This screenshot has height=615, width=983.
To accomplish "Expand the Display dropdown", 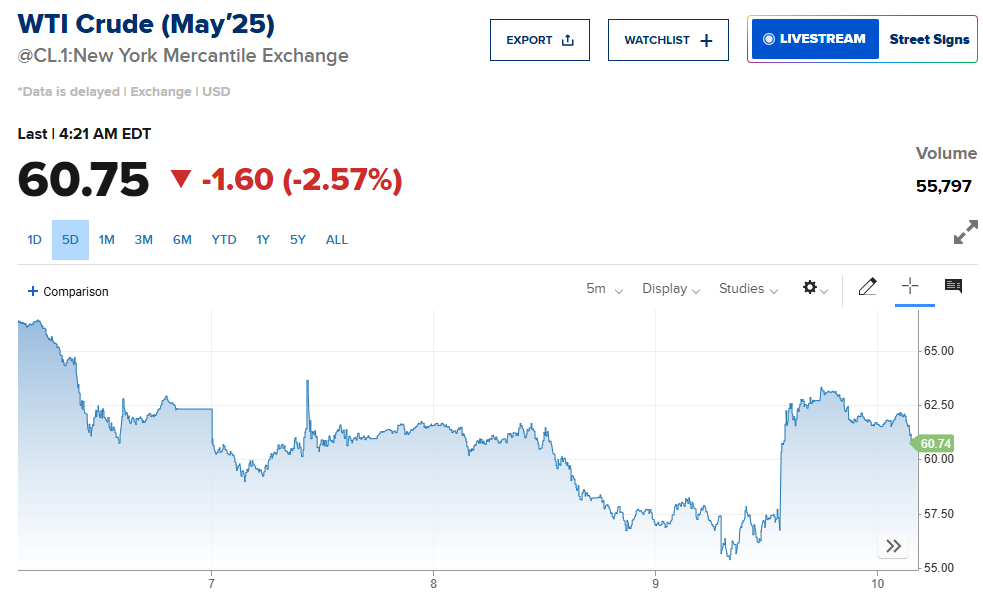I will click(671, 289).
